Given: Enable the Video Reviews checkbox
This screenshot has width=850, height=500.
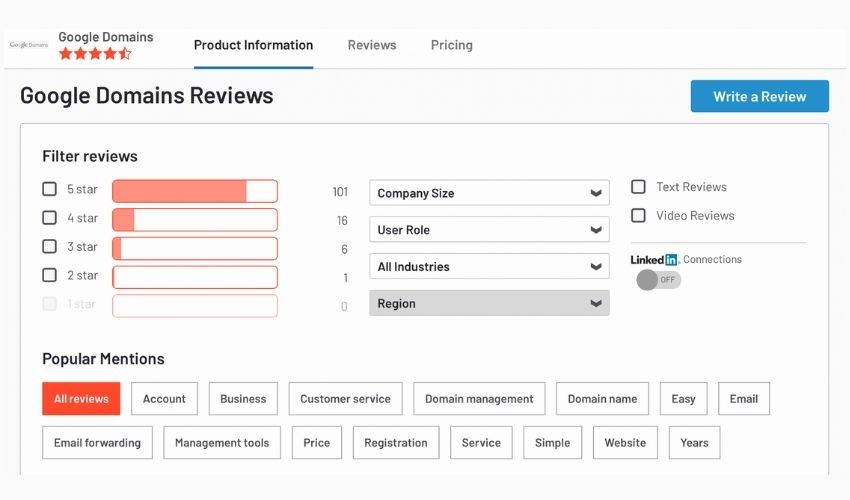Looking at the screenshot, I should click(639, 215).
